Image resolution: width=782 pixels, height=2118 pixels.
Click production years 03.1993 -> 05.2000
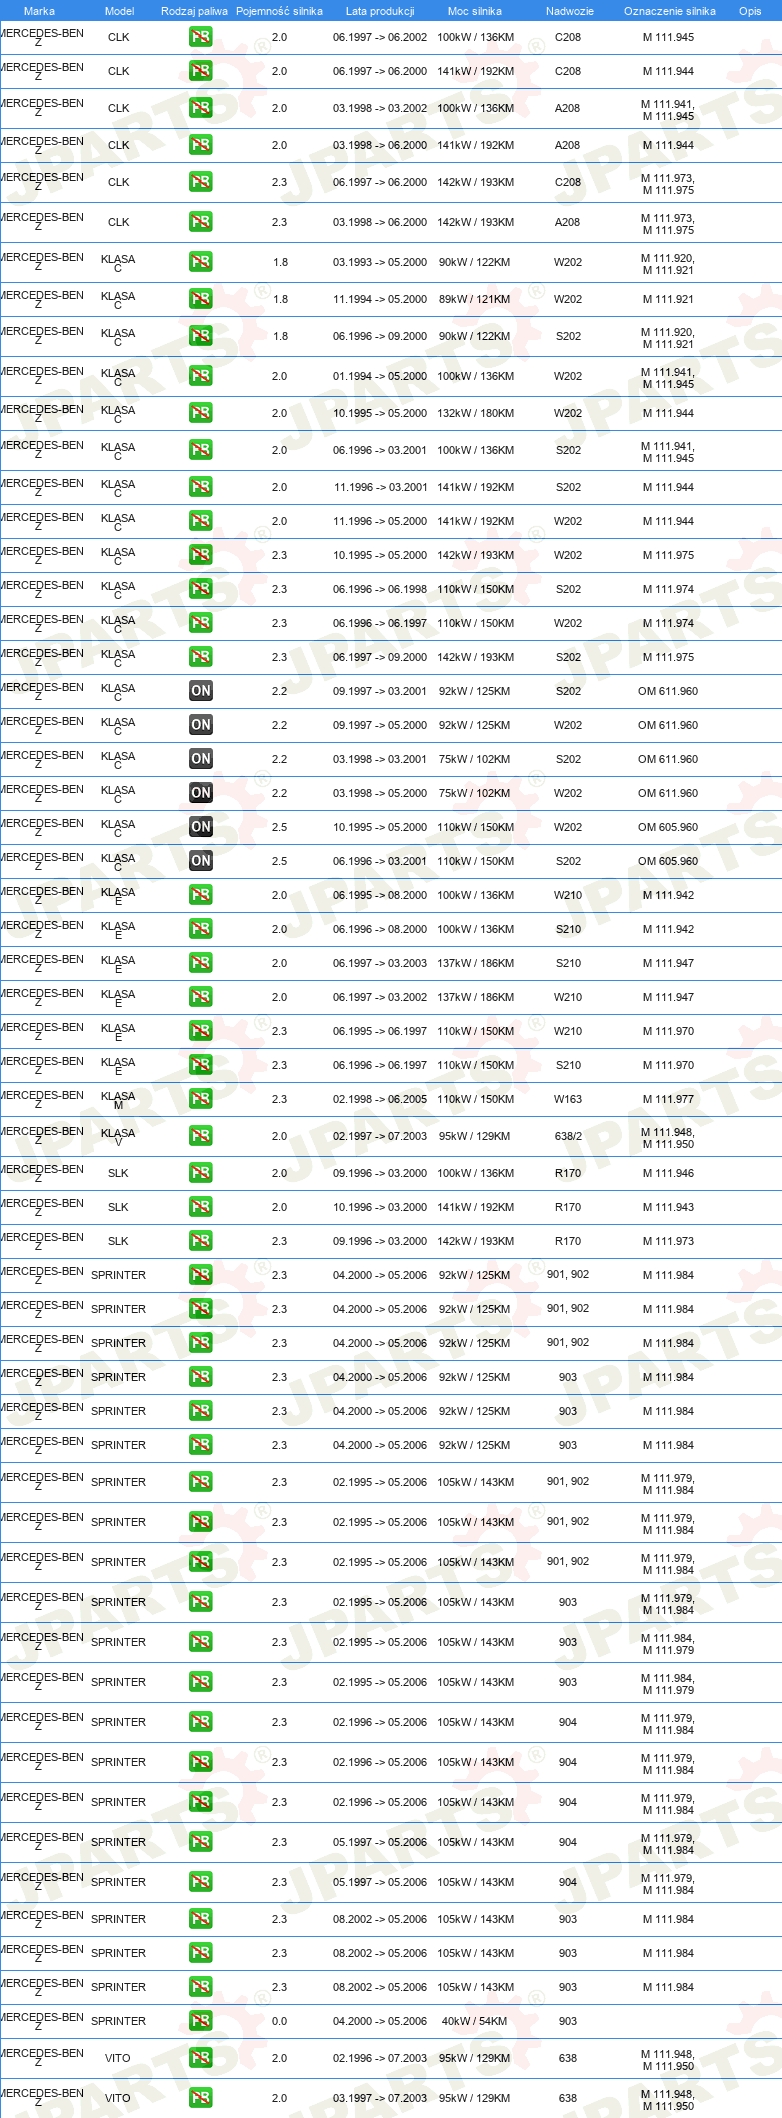point(380,262)
